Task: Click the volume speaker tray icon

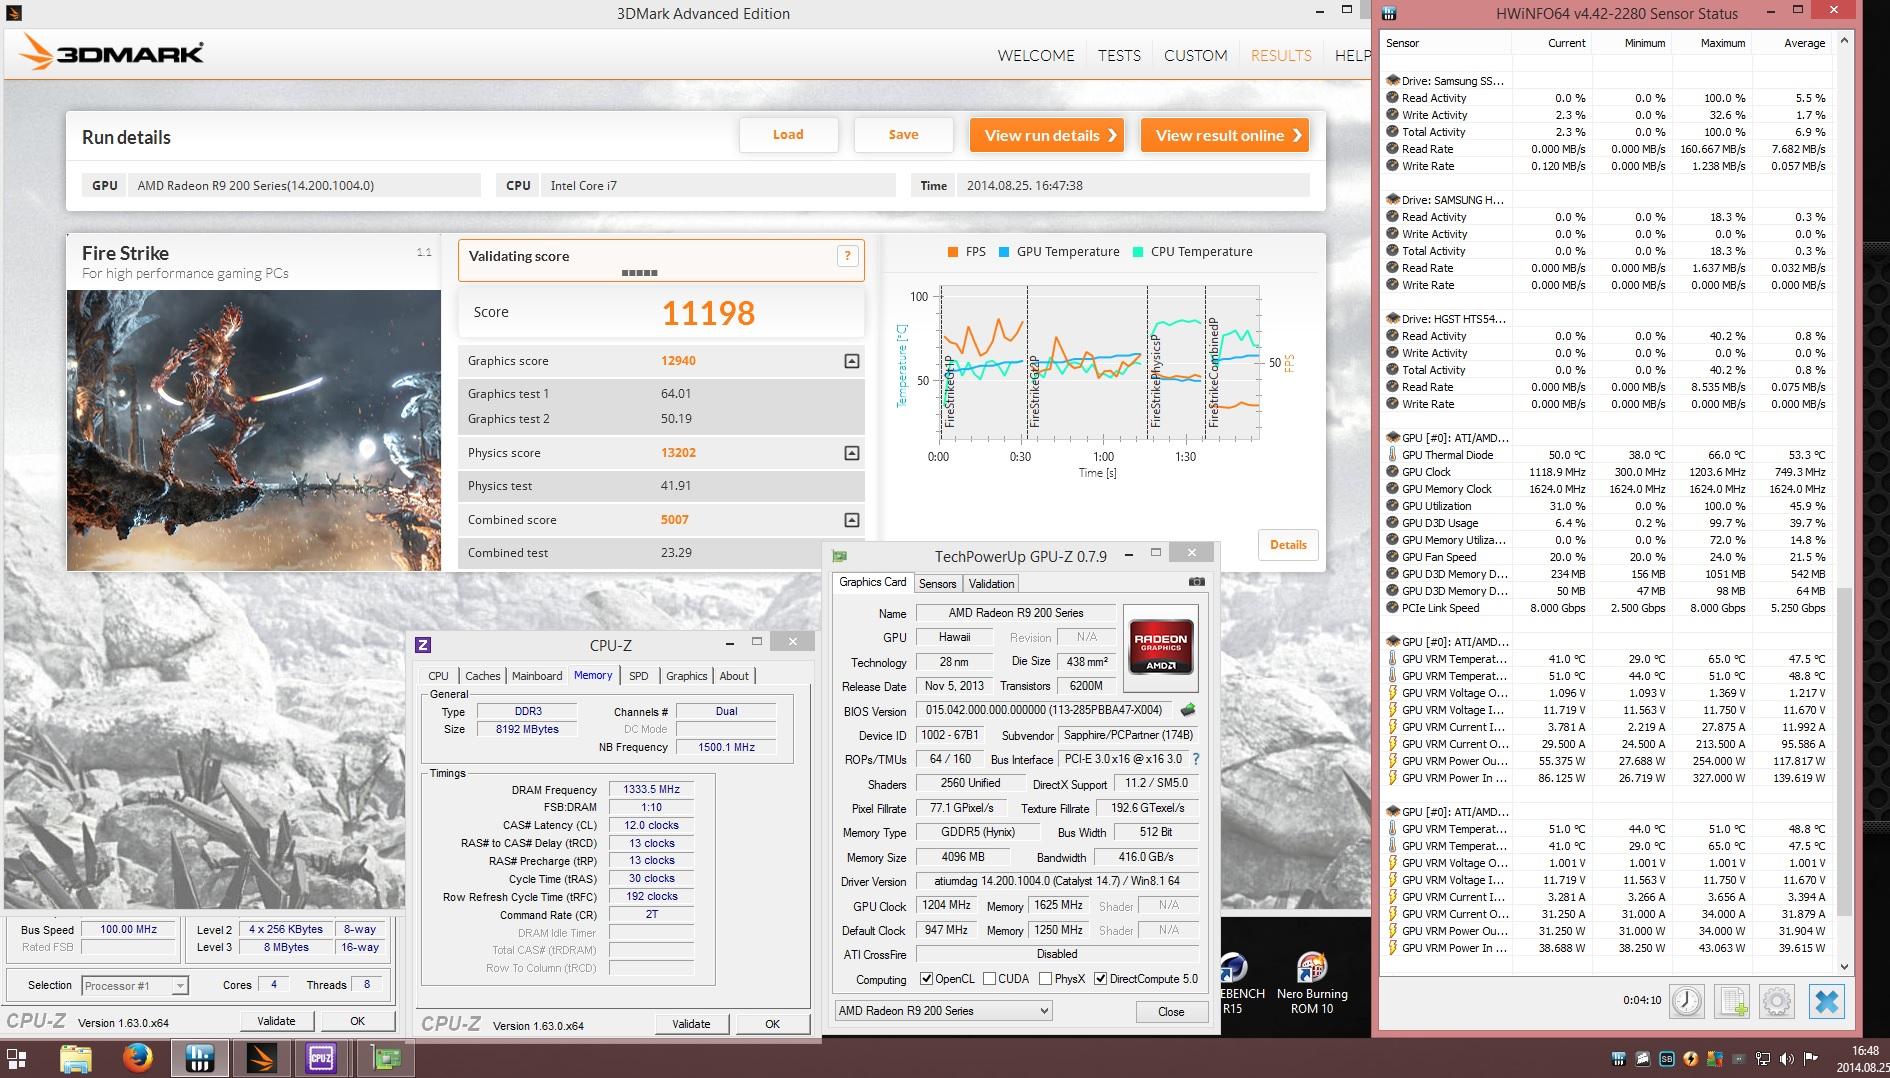Action: pyautogui.click(x=1785, y=1059)
